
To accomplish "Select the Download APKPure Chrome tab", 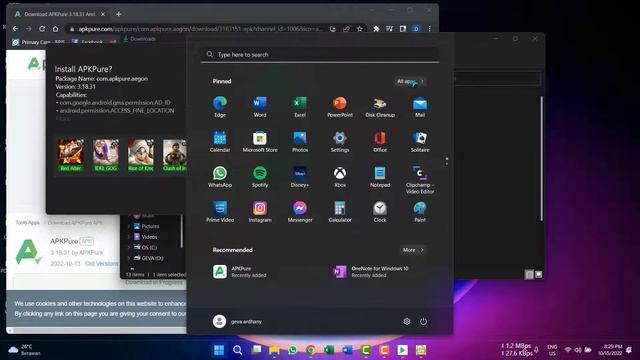I will pyautogui.click(x=60, y=14).
